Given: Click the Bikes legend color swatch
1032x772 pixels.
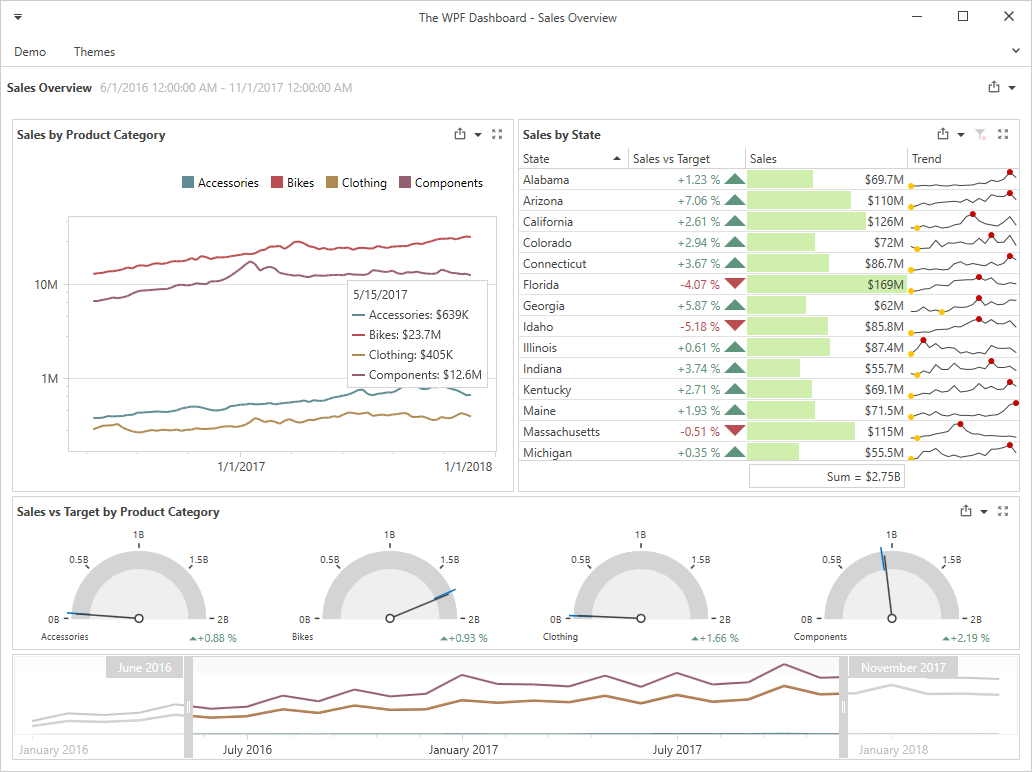Looking at the screenshot, I should [x=277, y=183].
